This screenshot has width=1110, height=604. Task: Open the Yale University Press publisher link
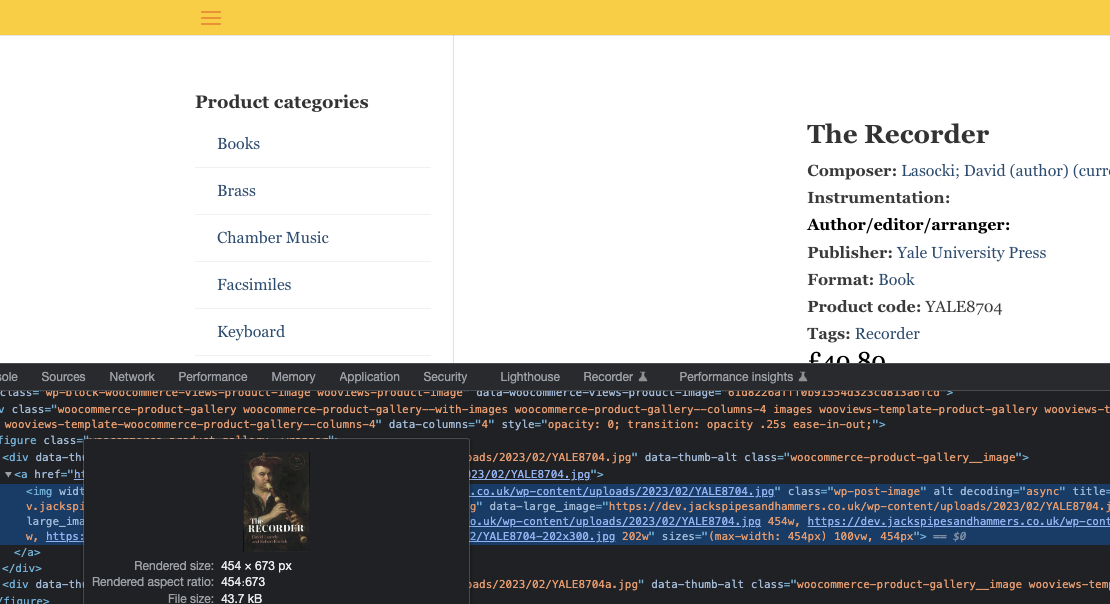(x=971, y=253)
